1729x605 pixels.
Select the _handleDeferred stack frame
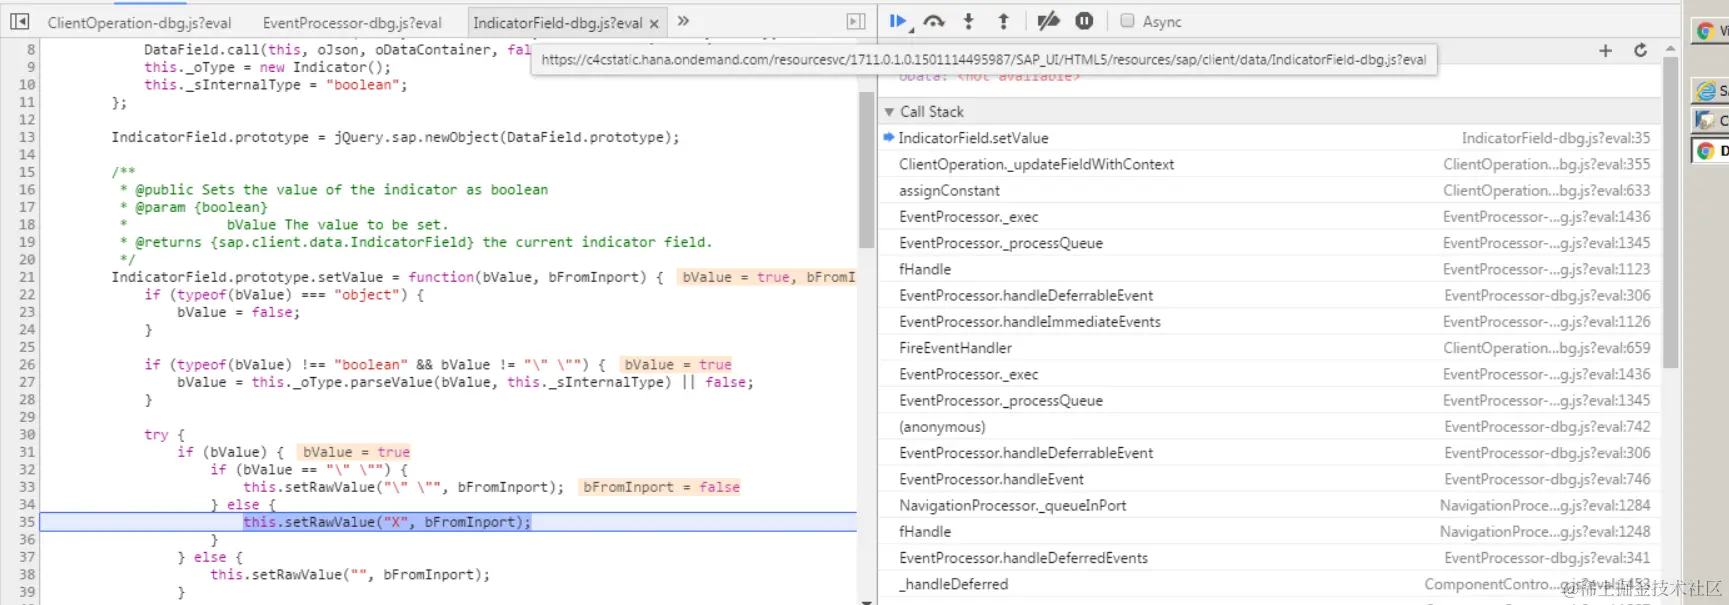point(1268,584)
